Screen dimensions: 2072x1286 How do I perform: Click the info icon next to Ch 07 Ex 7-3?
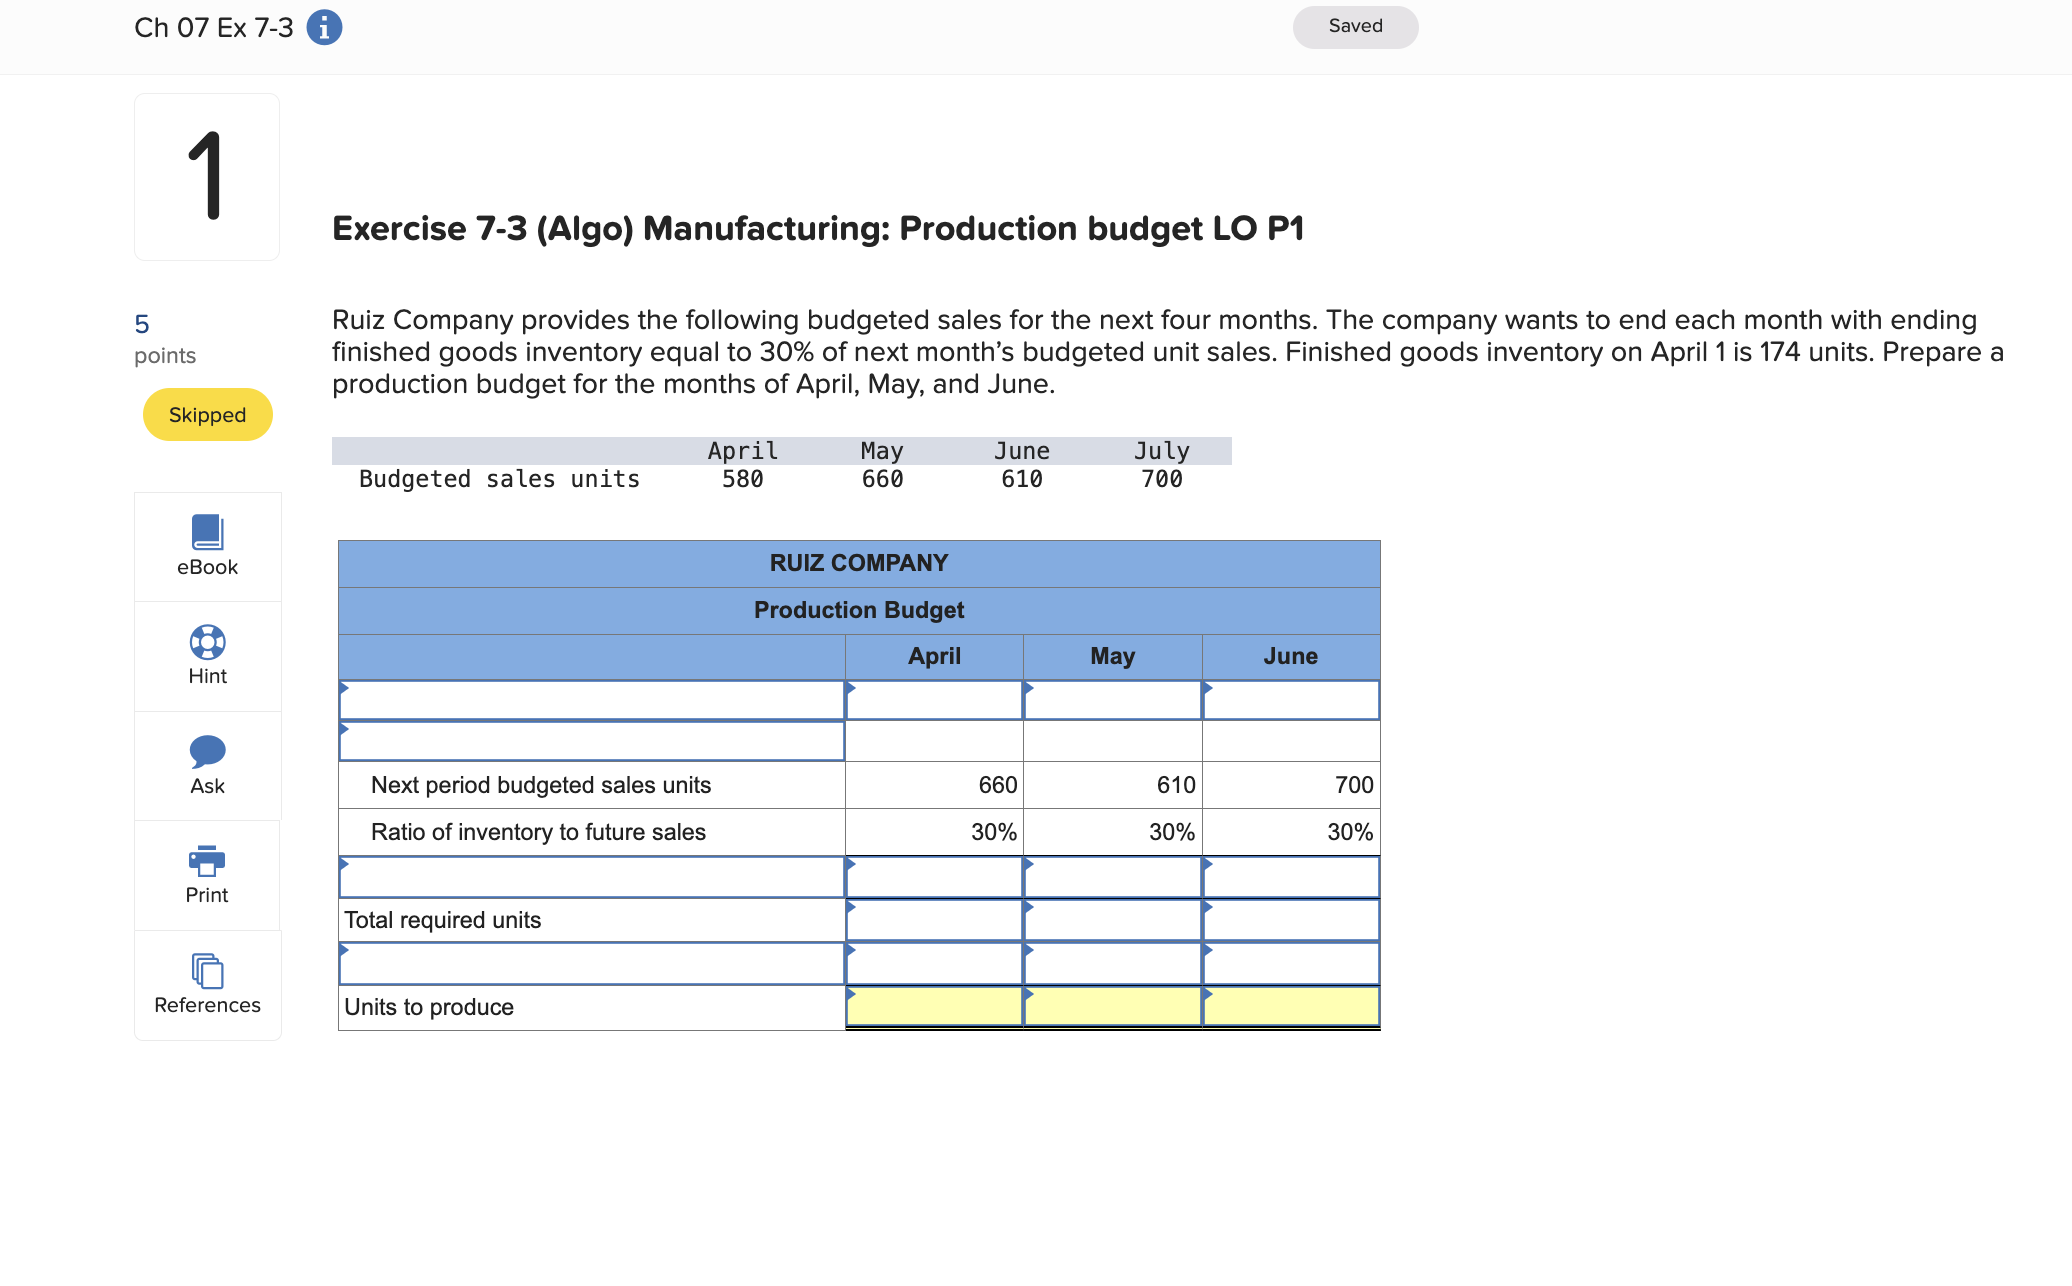[x=322, y=28]
